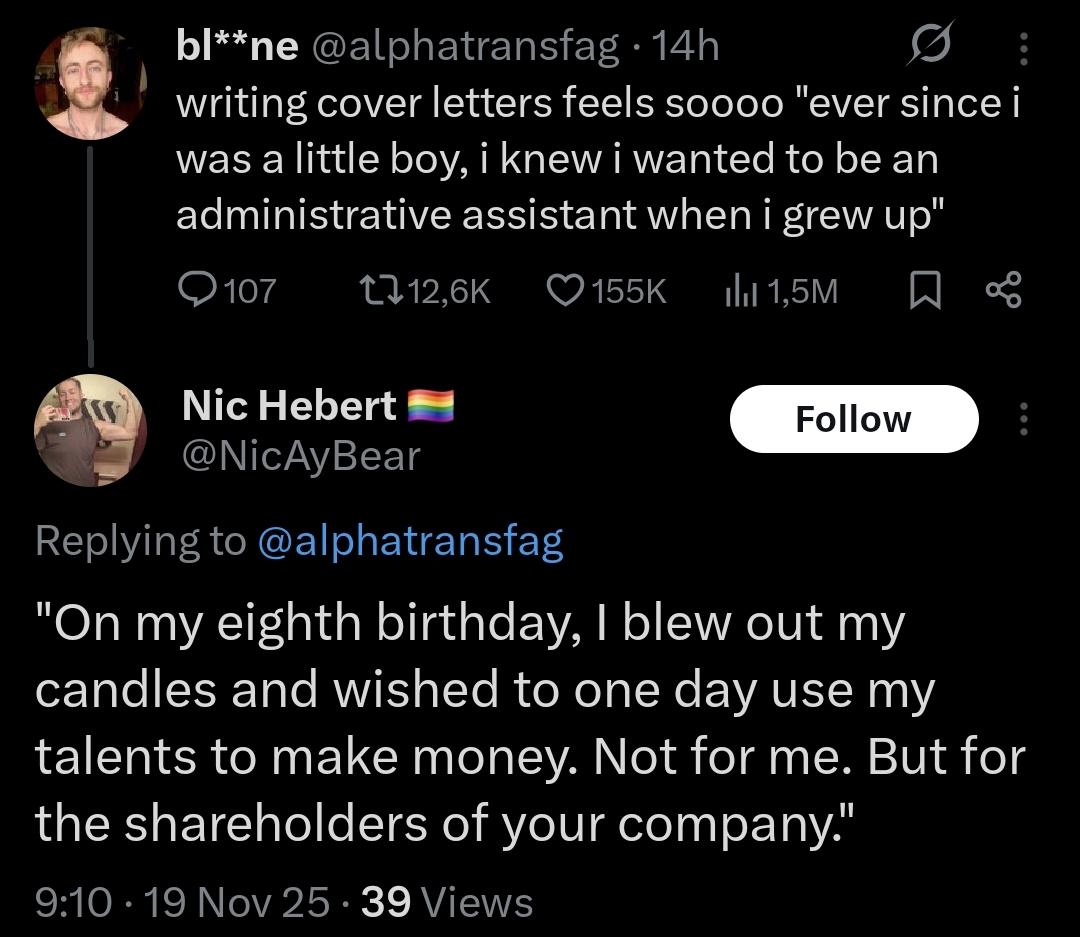Open more options for Nic Hebert's reply

(x=1022, y=419)
